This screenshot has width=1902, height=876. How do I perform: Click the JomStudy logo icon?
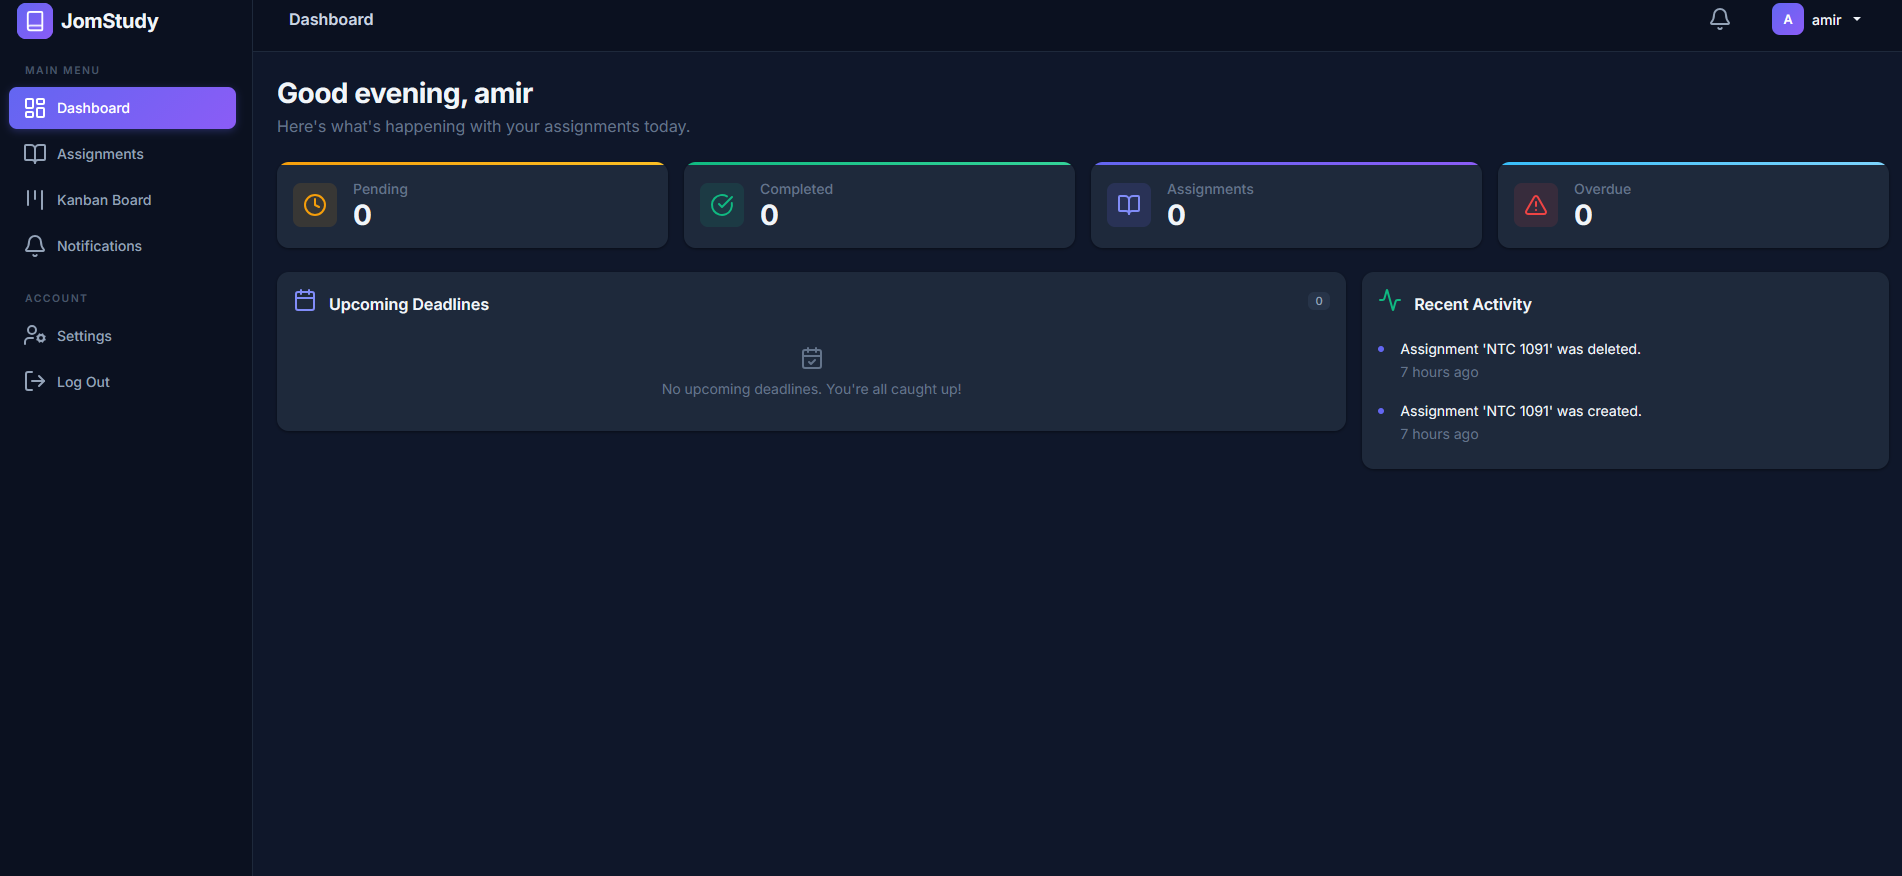coord(34,21)
